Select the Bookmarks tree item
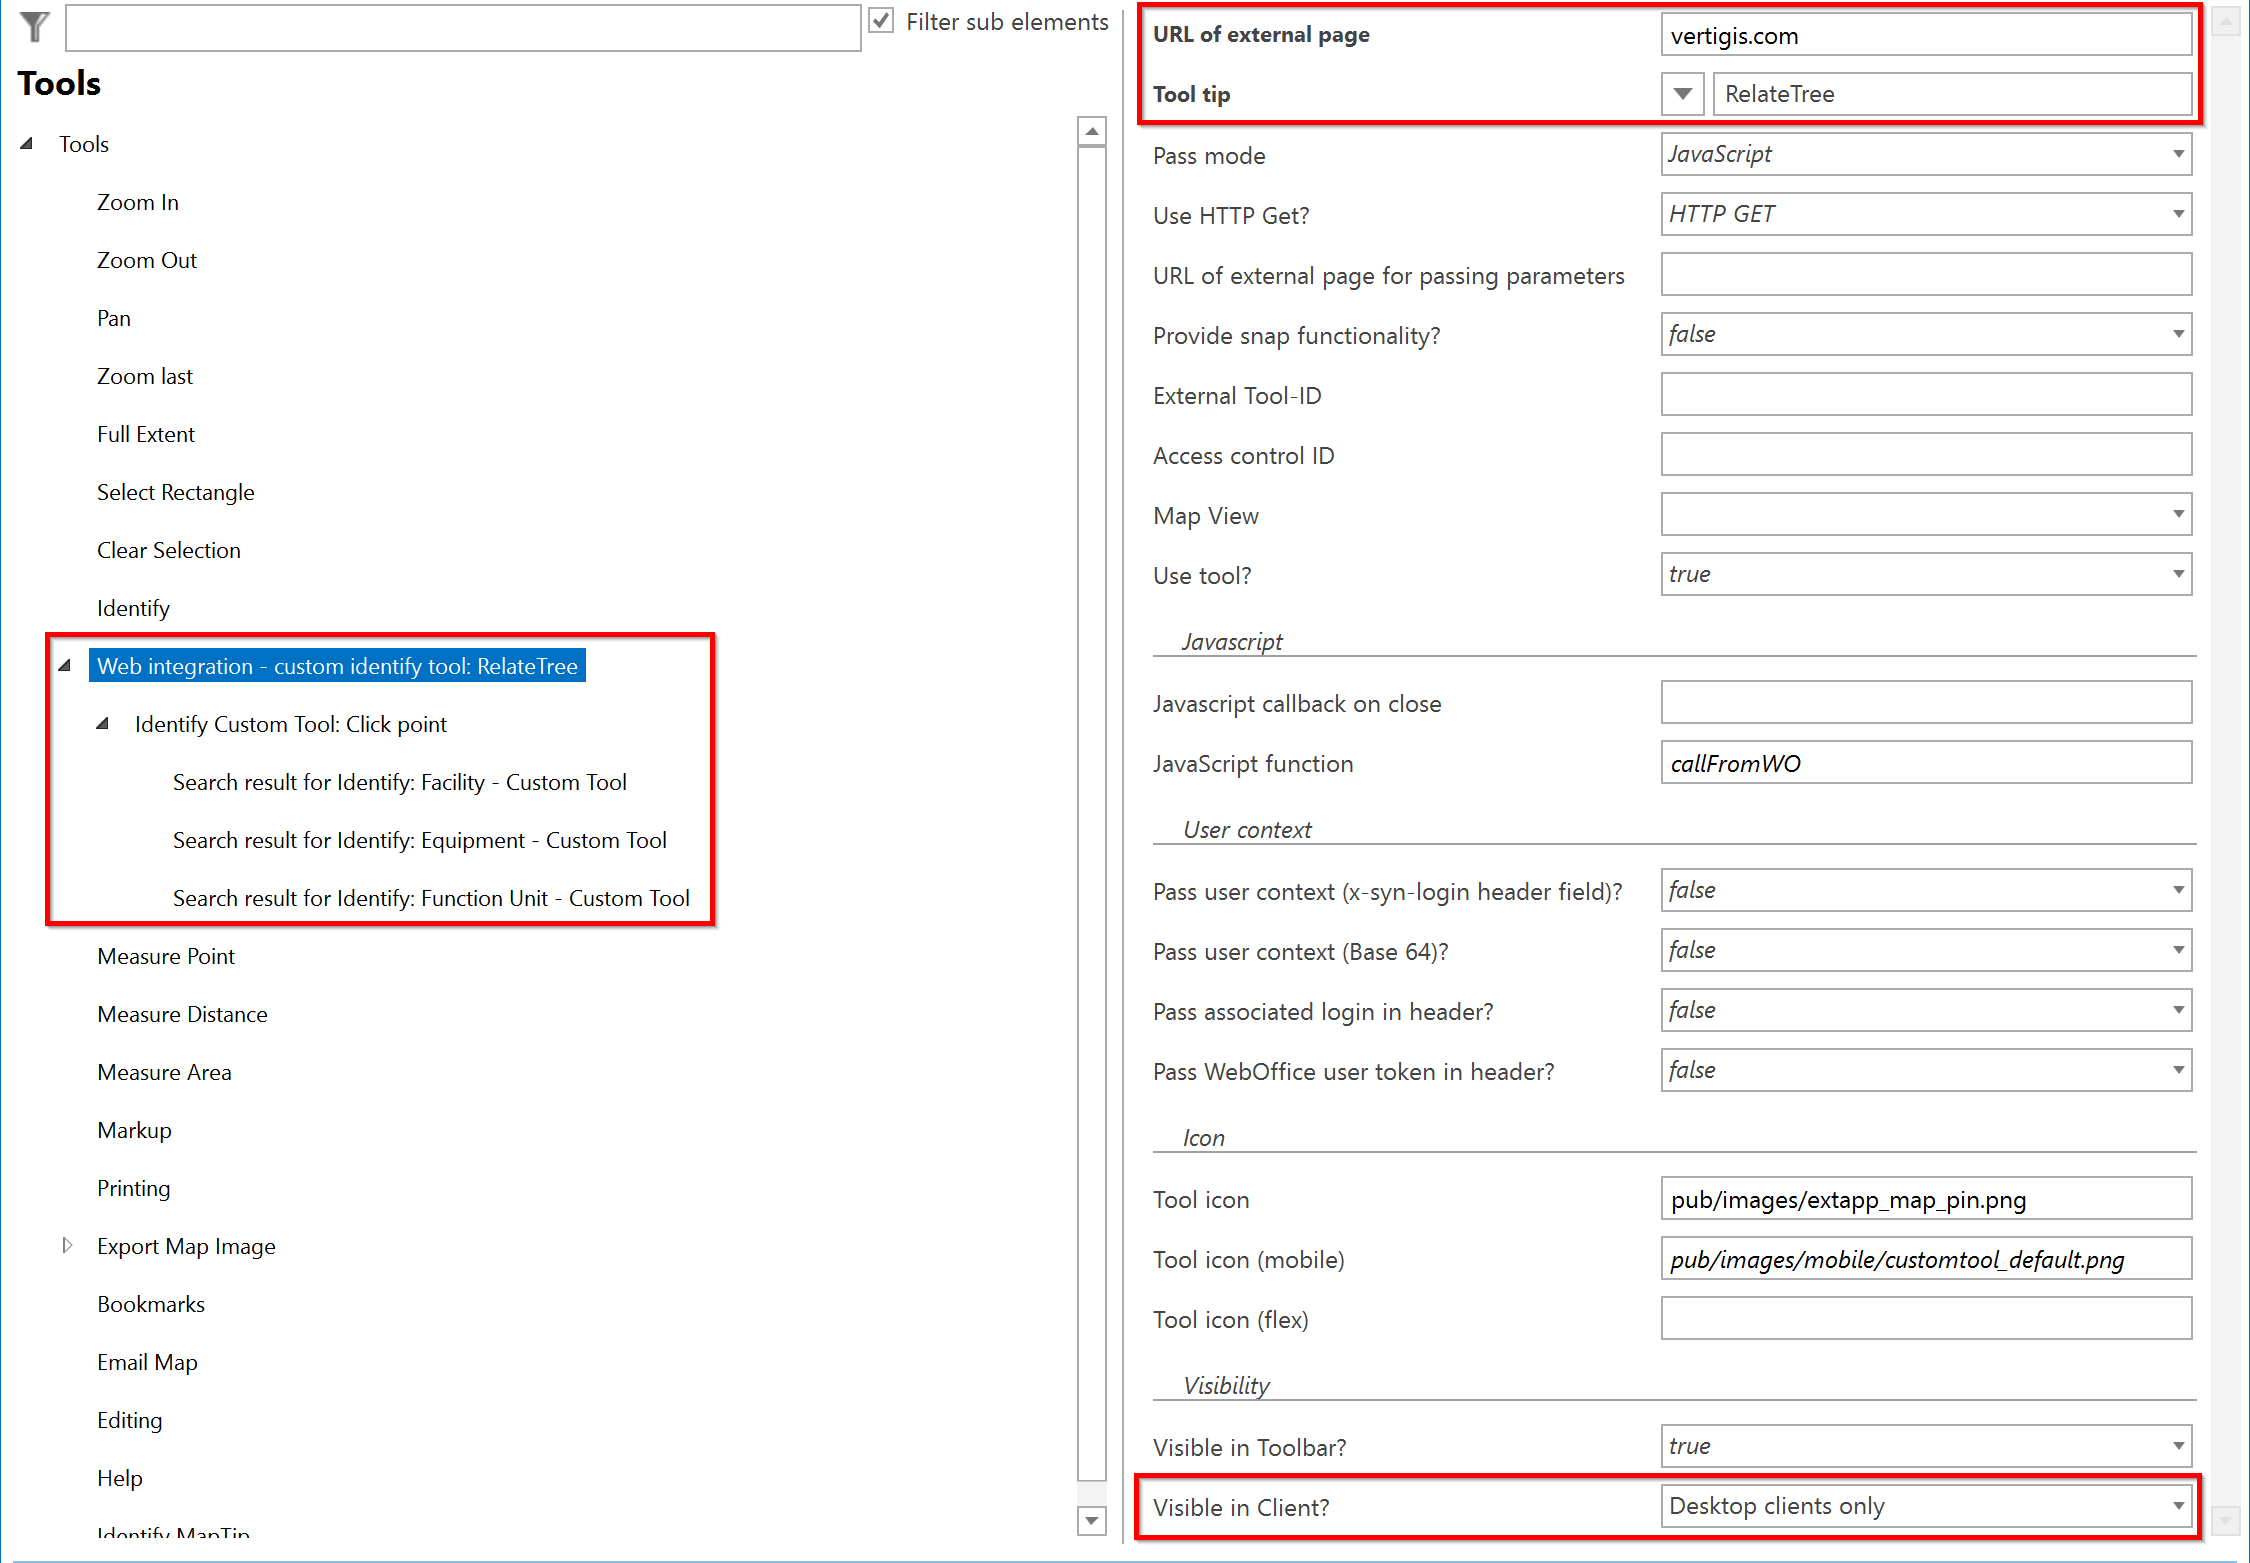This screenshot has width=2250, height=1563. 150,1303
